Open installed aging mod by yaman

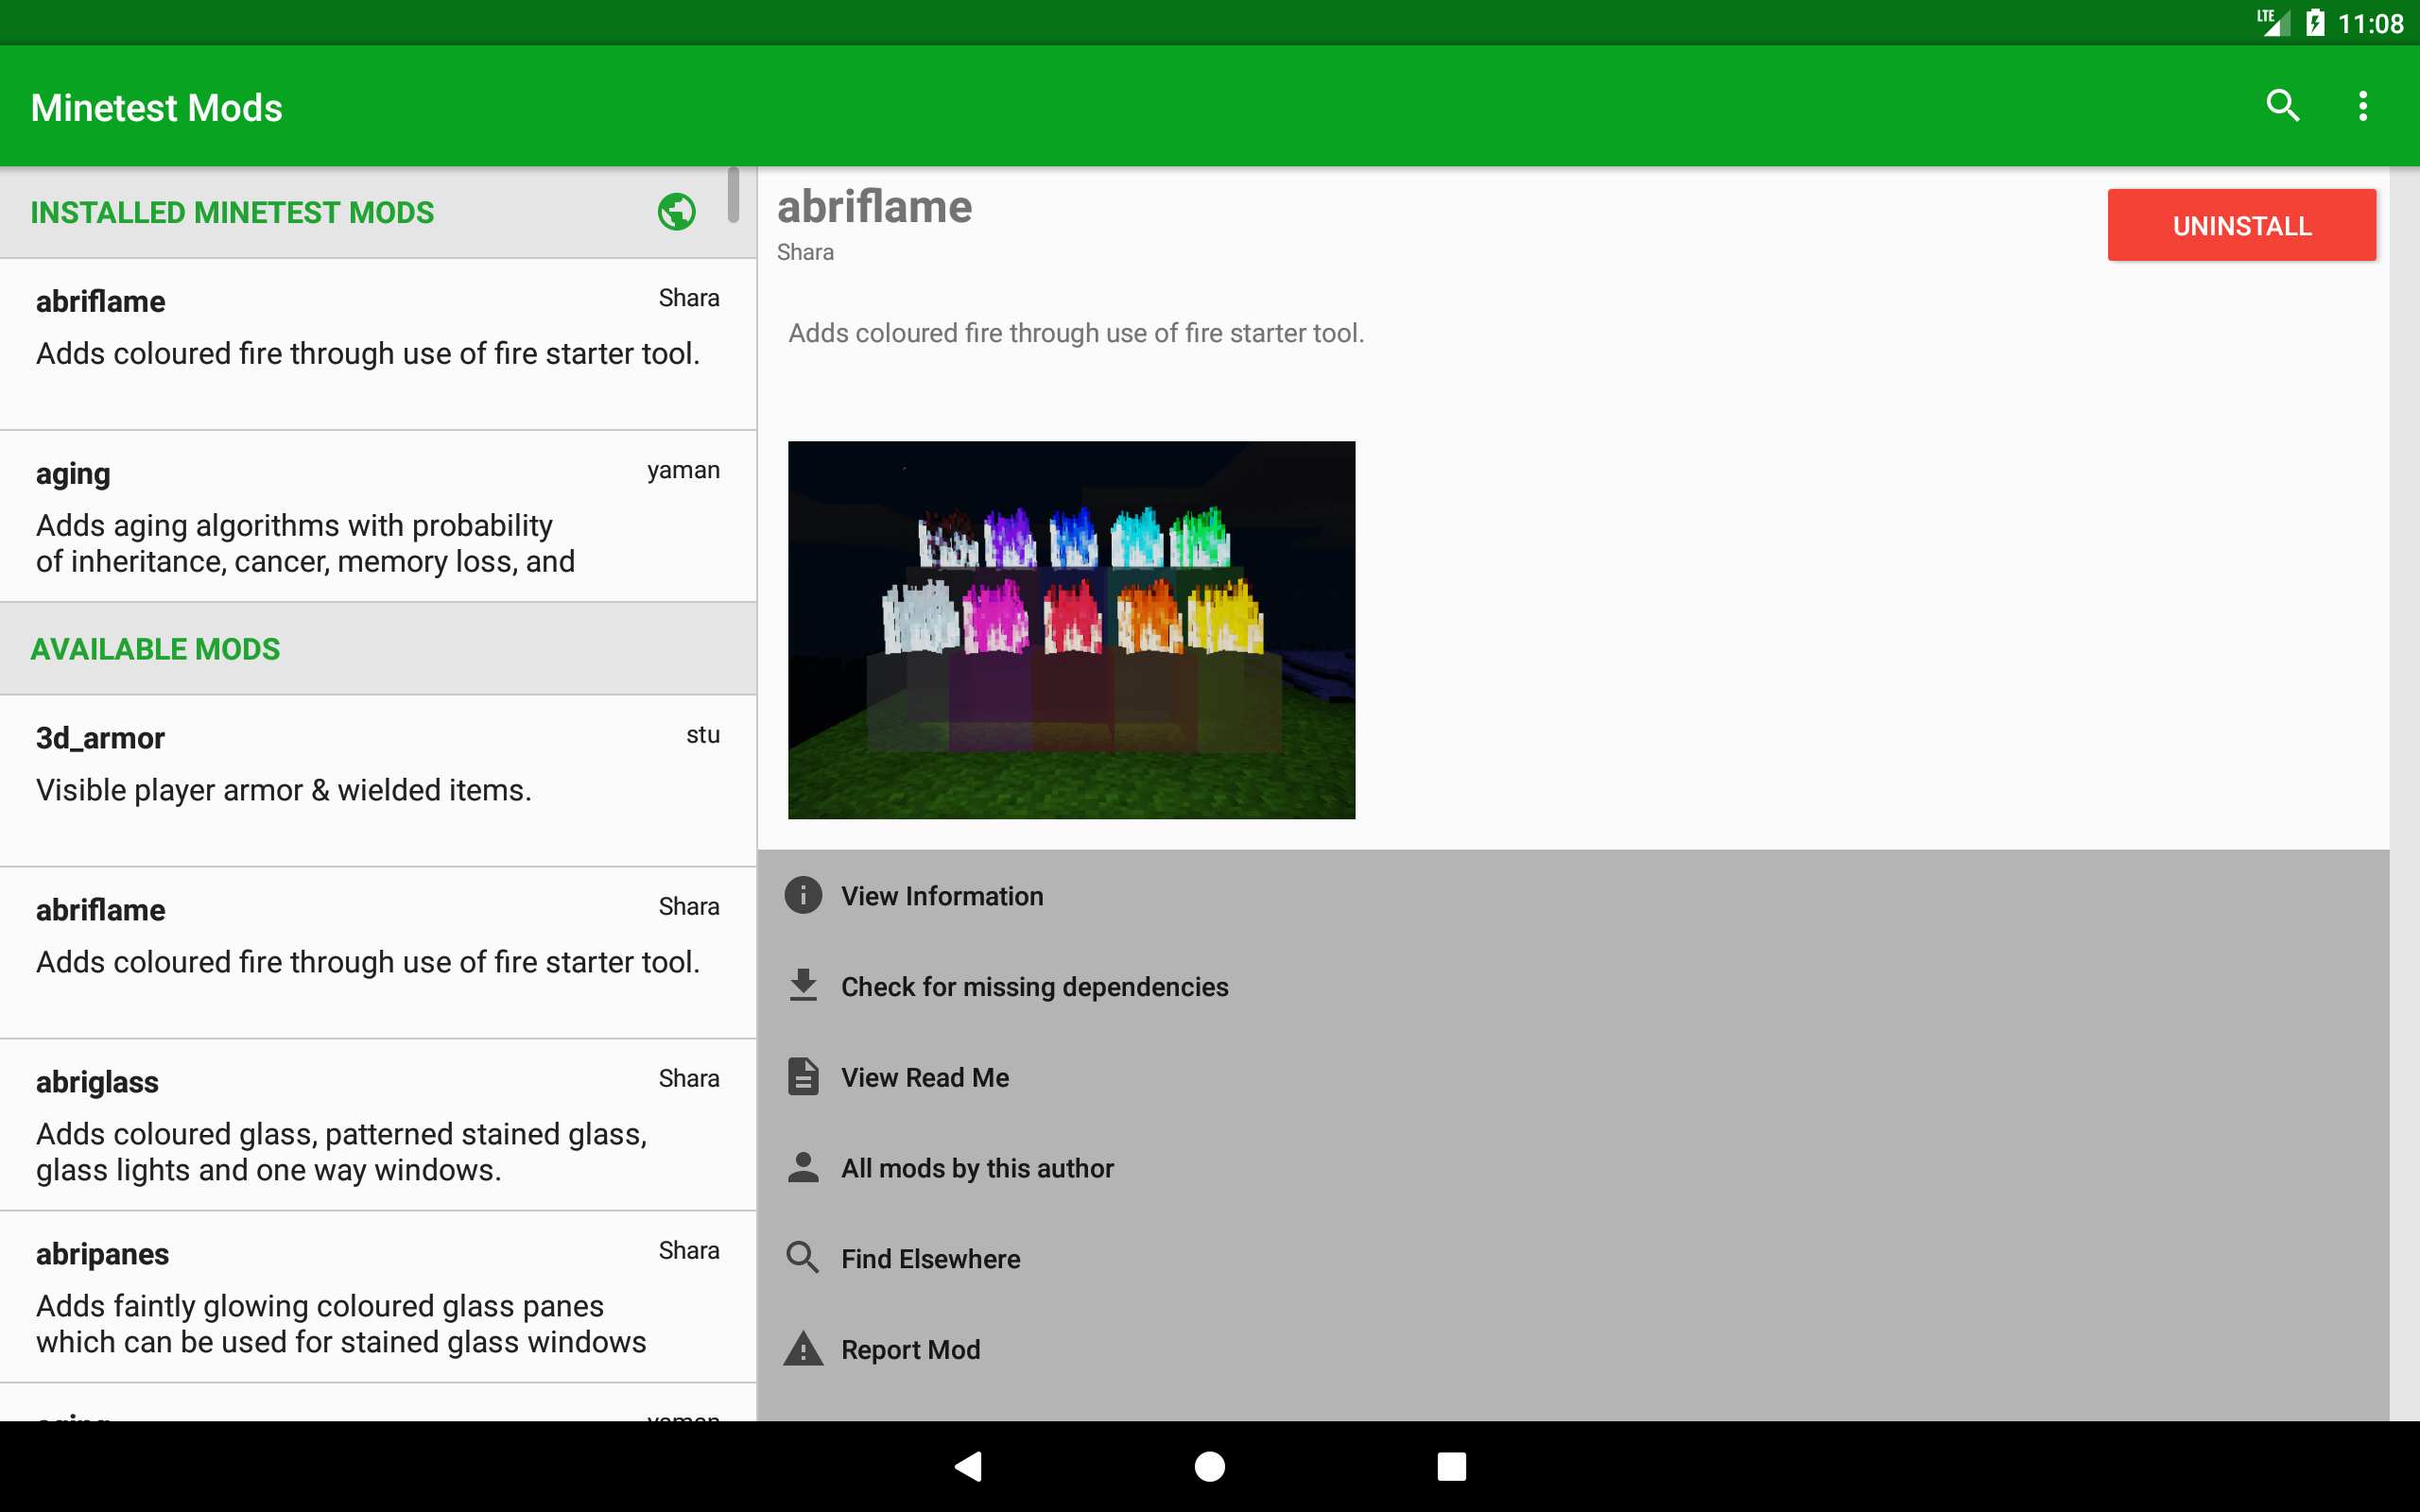point(378,516)
